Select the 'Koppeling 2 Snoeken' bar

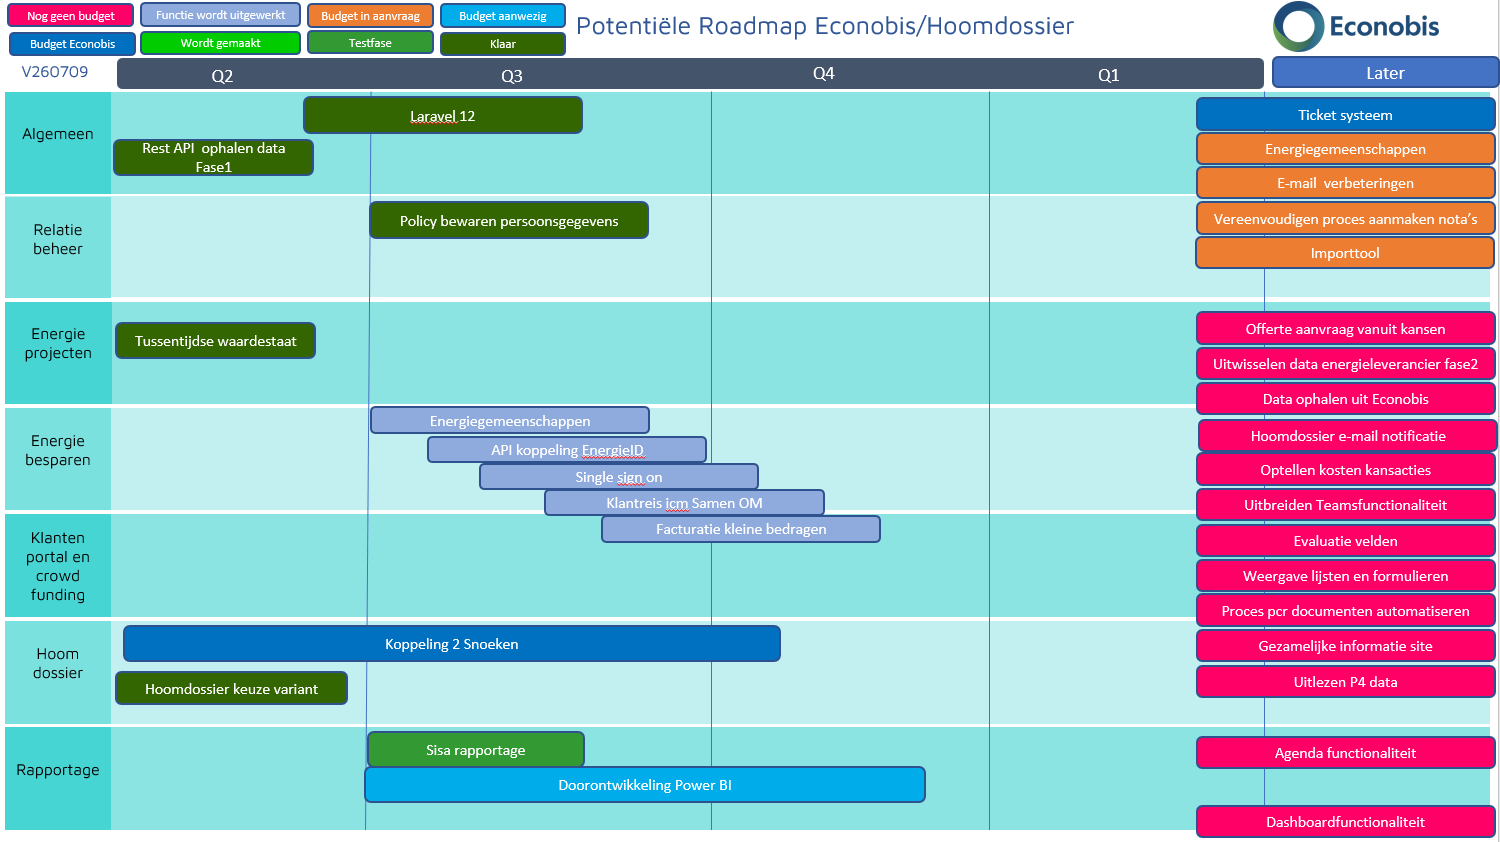tap(452, 644)
